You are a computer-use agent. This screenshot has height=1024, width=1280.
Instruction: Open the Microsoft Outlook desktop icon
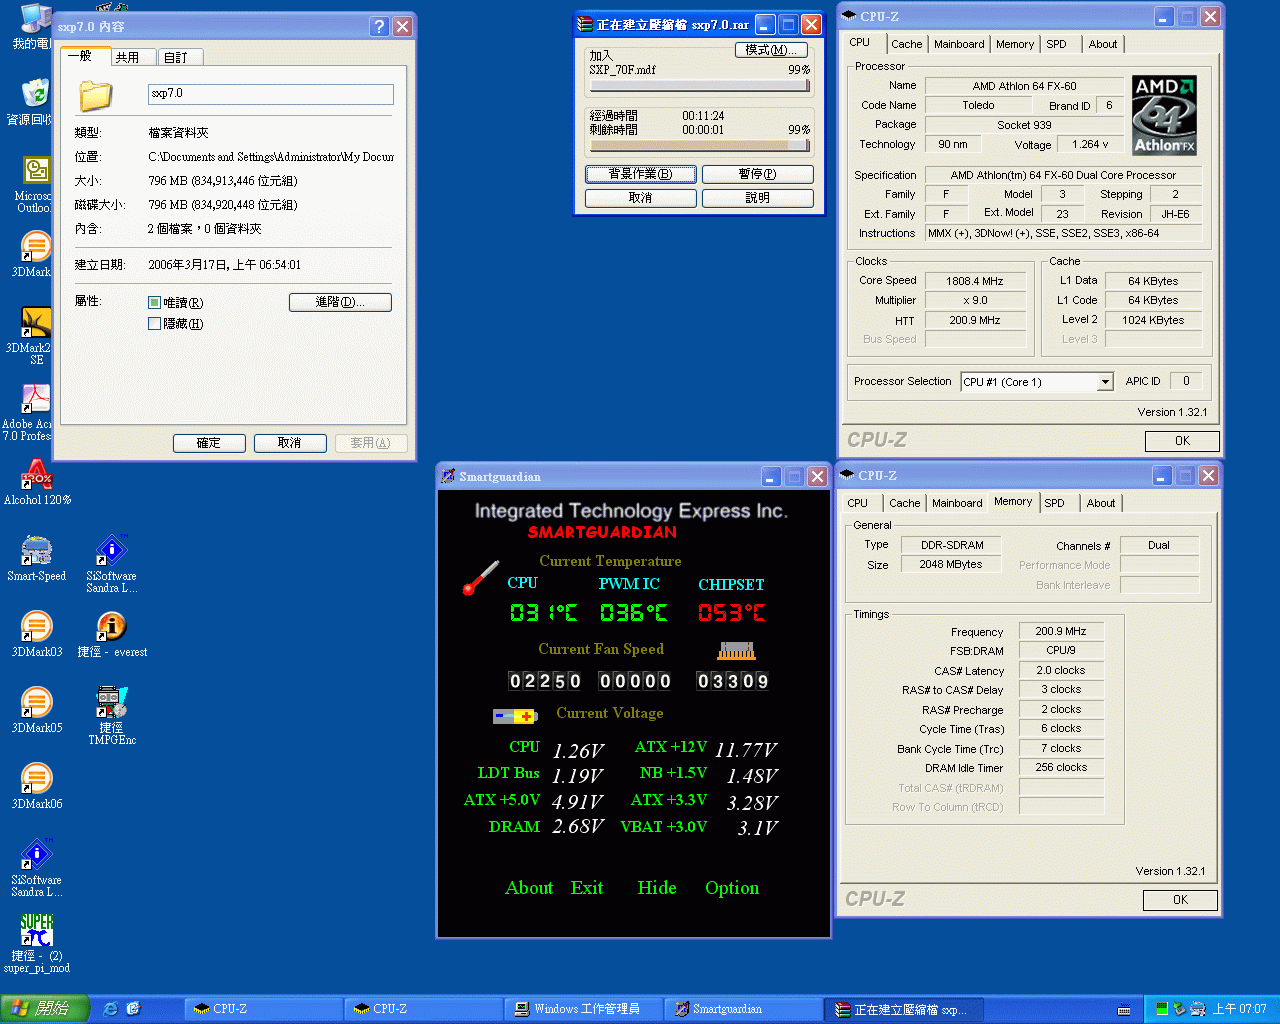tap(36, 170)
